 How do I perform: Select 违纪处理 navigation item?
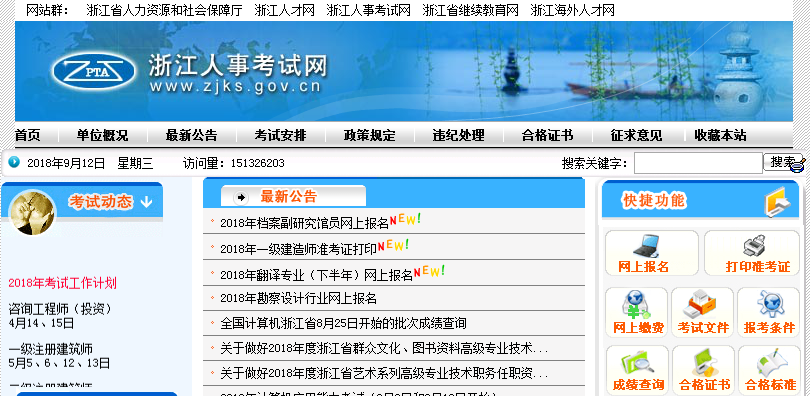459,136
